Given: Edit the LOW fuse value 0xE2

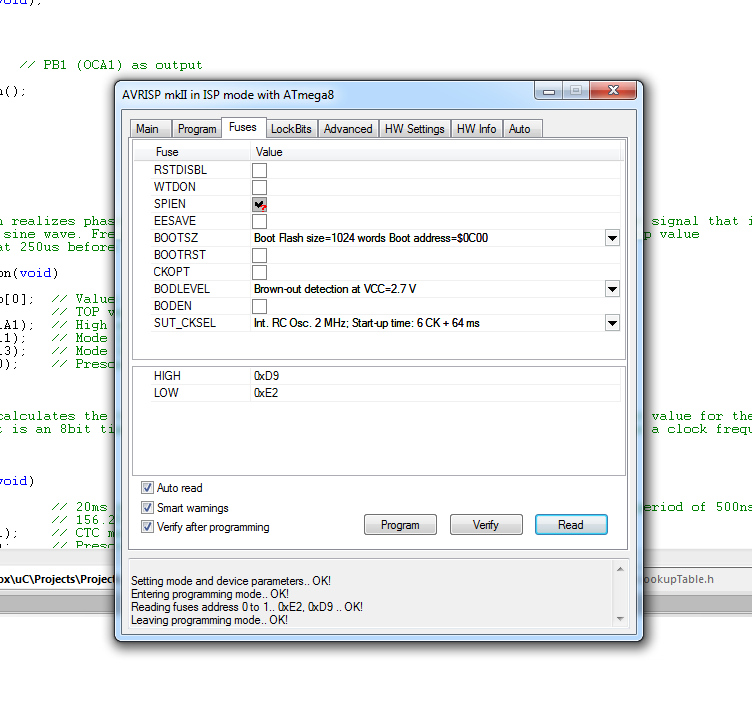Looking at the screenshot, I should [x=266, y=393].
